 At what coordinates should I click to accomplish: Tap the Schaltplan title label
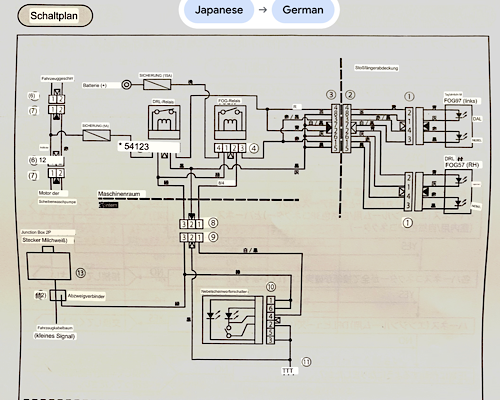point(54,16)
